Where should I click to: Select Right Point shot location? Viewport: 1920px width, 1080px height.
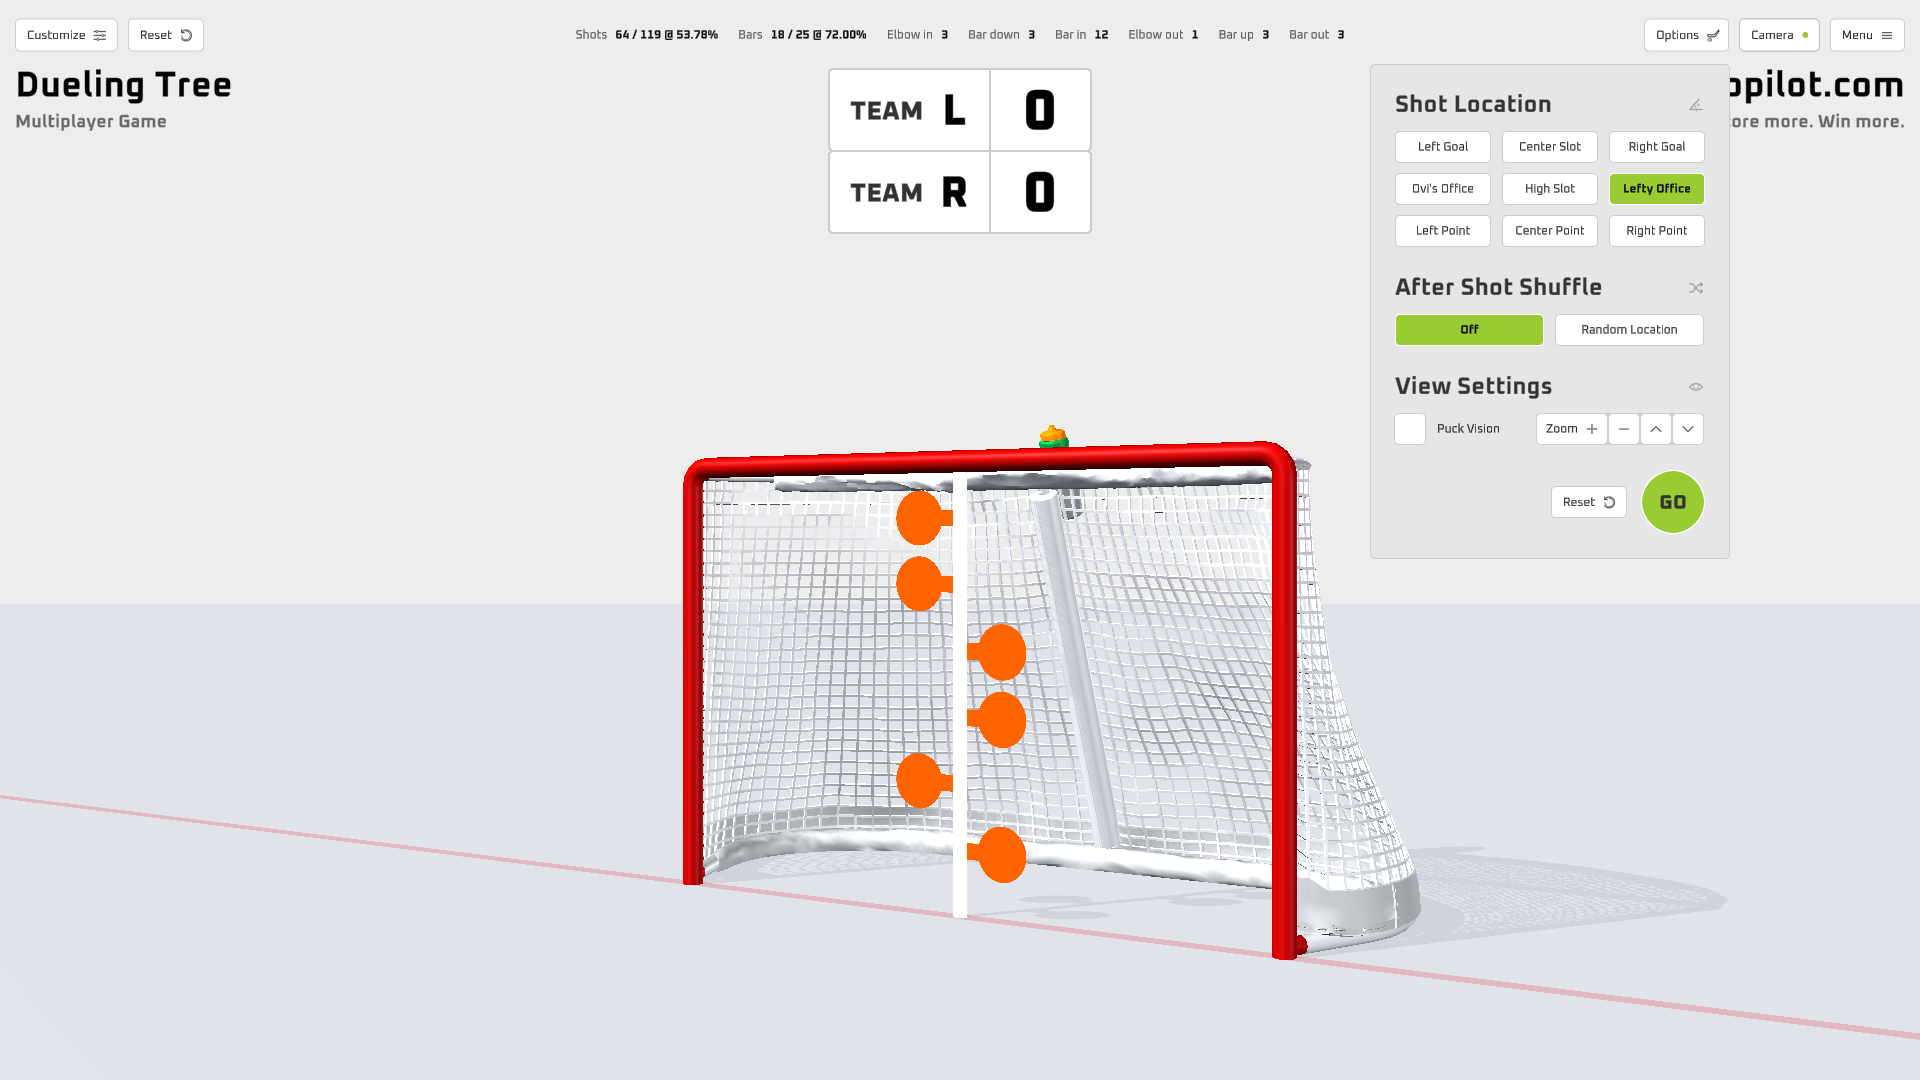[1656, 229]
